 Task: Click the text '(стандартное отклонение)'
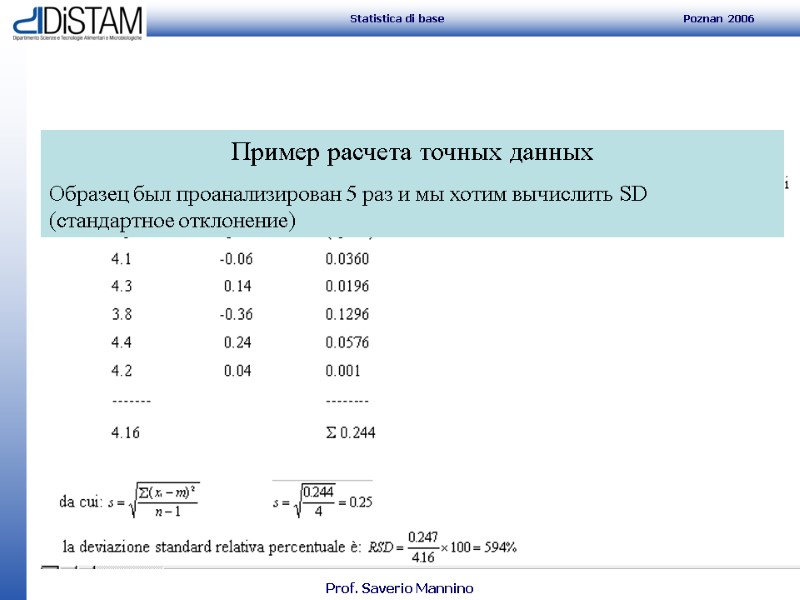click(x=172, y=221)
